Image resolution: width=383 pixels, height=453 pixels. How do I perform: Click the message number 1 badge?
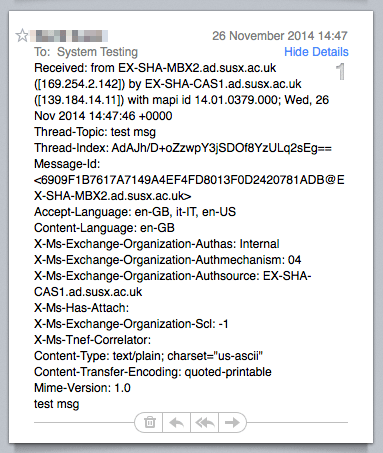[x=340, y=72]
